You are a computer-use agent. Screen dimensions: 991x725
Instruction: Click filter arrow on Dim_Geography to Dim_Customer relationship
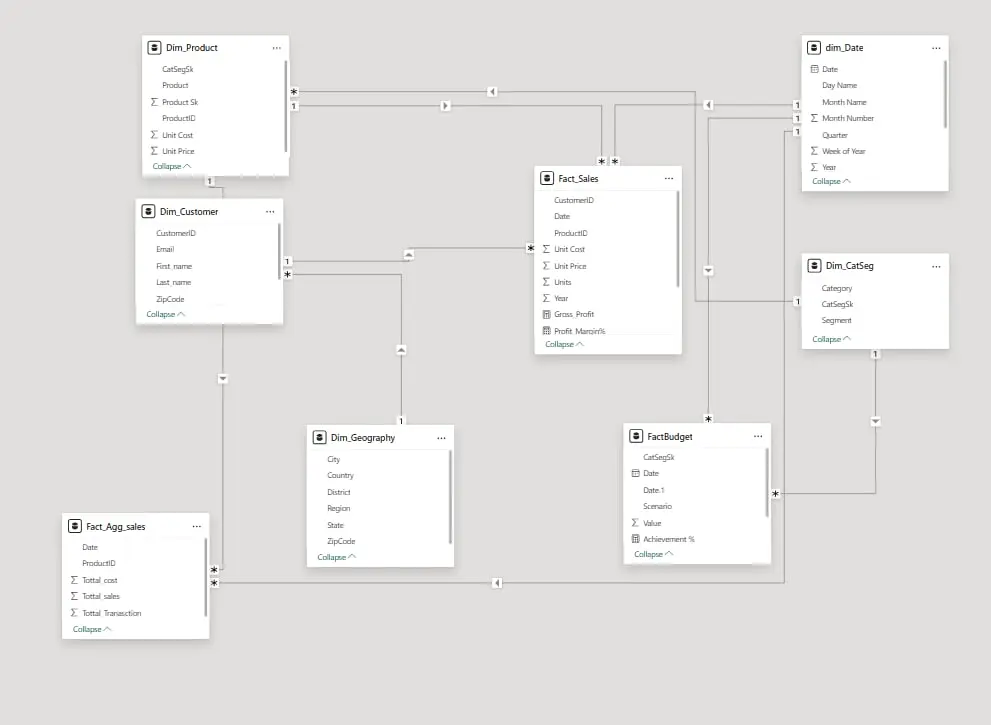(x=401, y=350)
